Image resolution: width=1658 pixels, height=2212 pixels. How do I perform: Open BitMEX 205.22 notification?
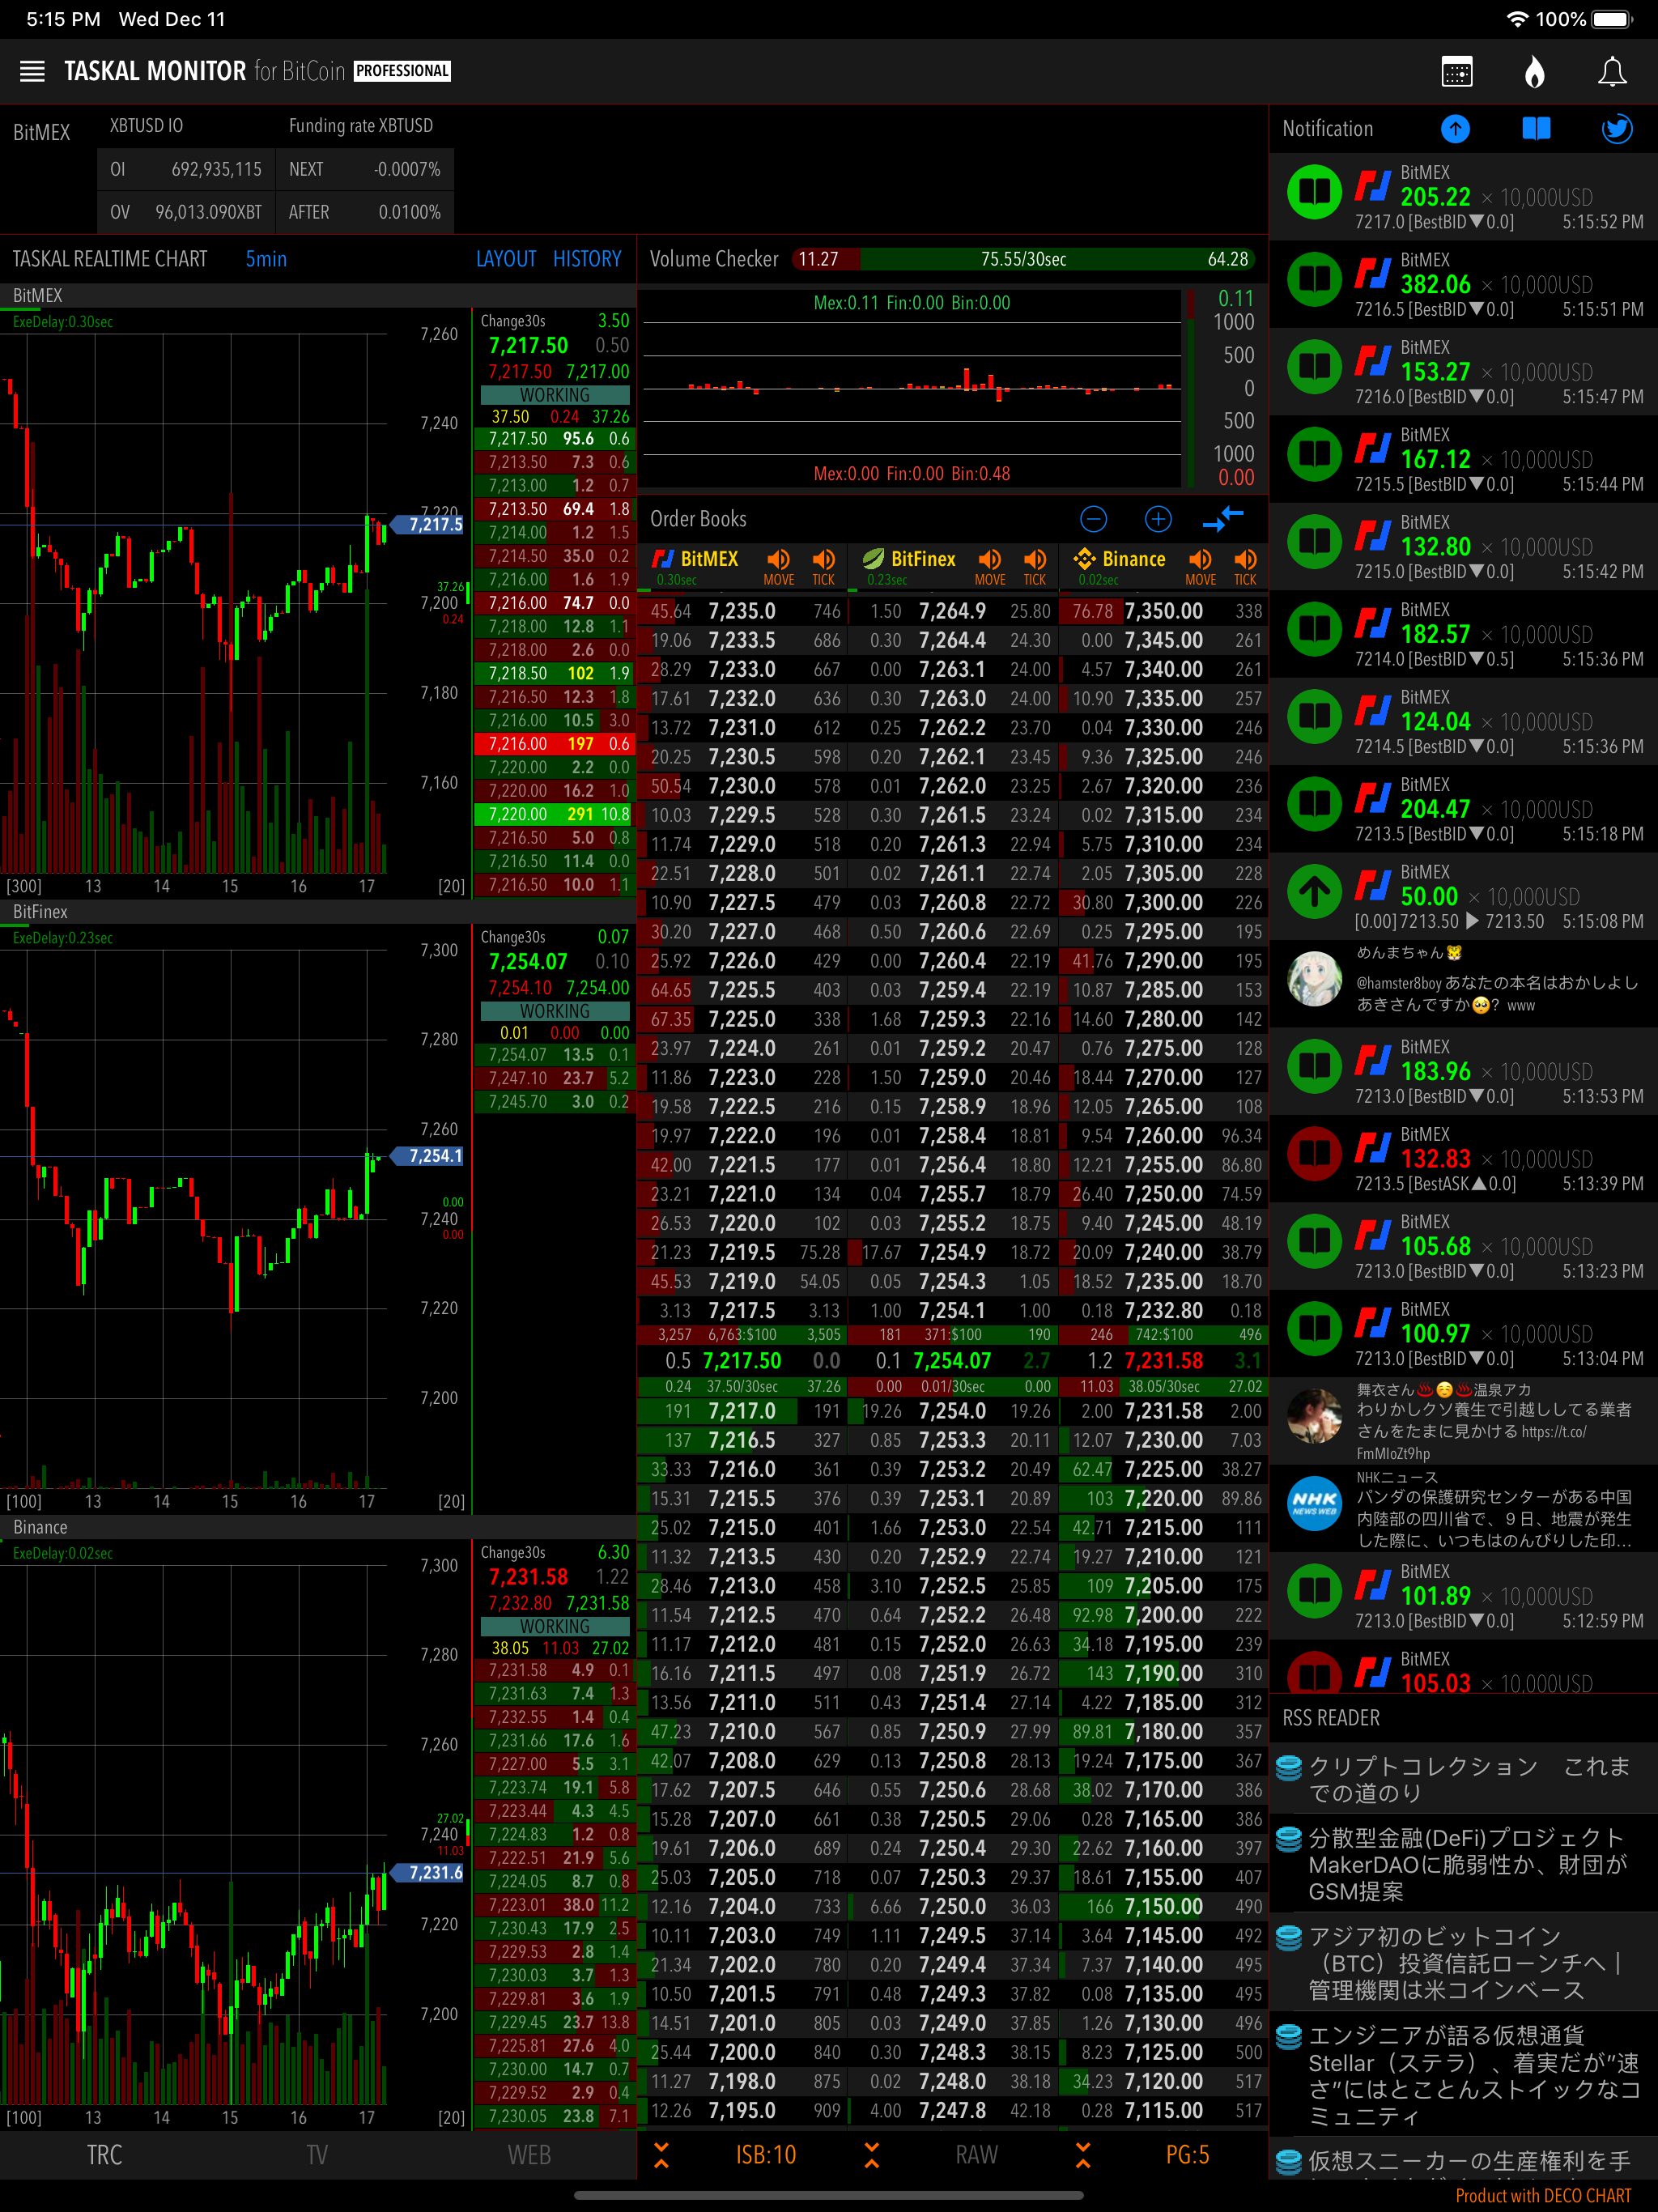coord(1464,197)
